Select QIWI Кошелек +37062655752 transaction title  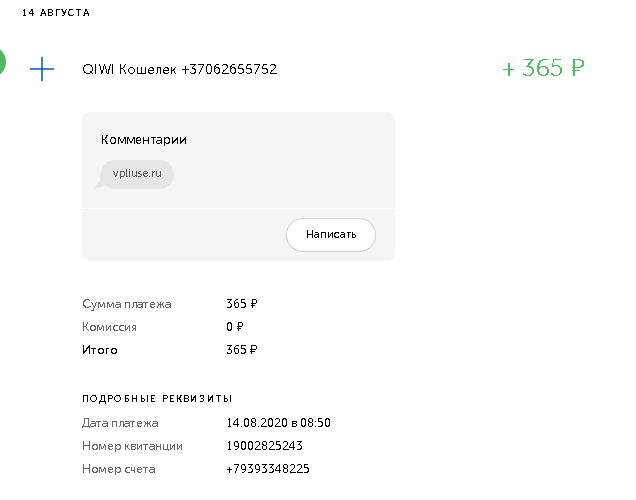coord(180,69)
